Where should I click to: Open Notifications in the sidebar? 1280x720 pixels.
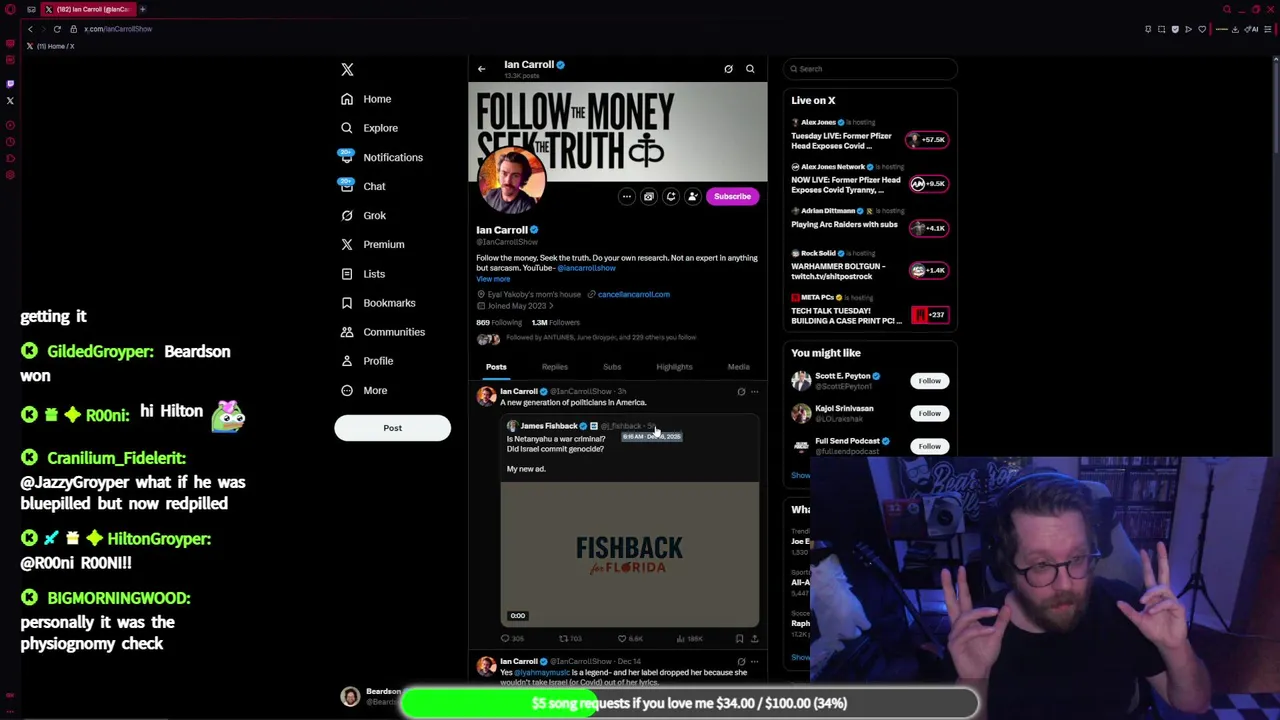click(x=381, y=157)
